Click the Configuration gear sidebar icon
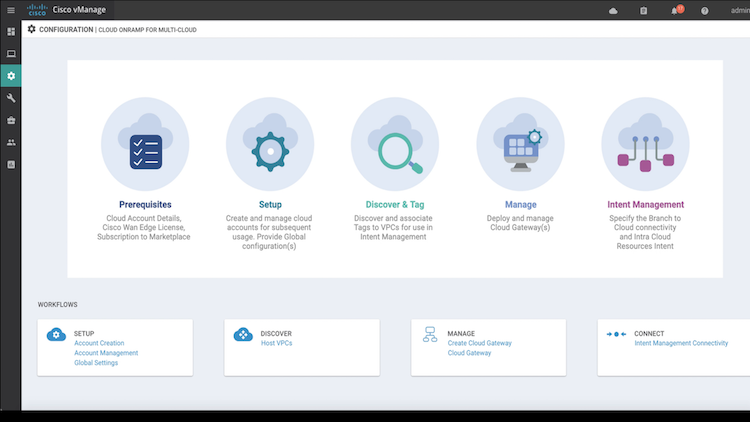Image resolution: width=750 pixels, height=422 pixels. click(11, 76)
